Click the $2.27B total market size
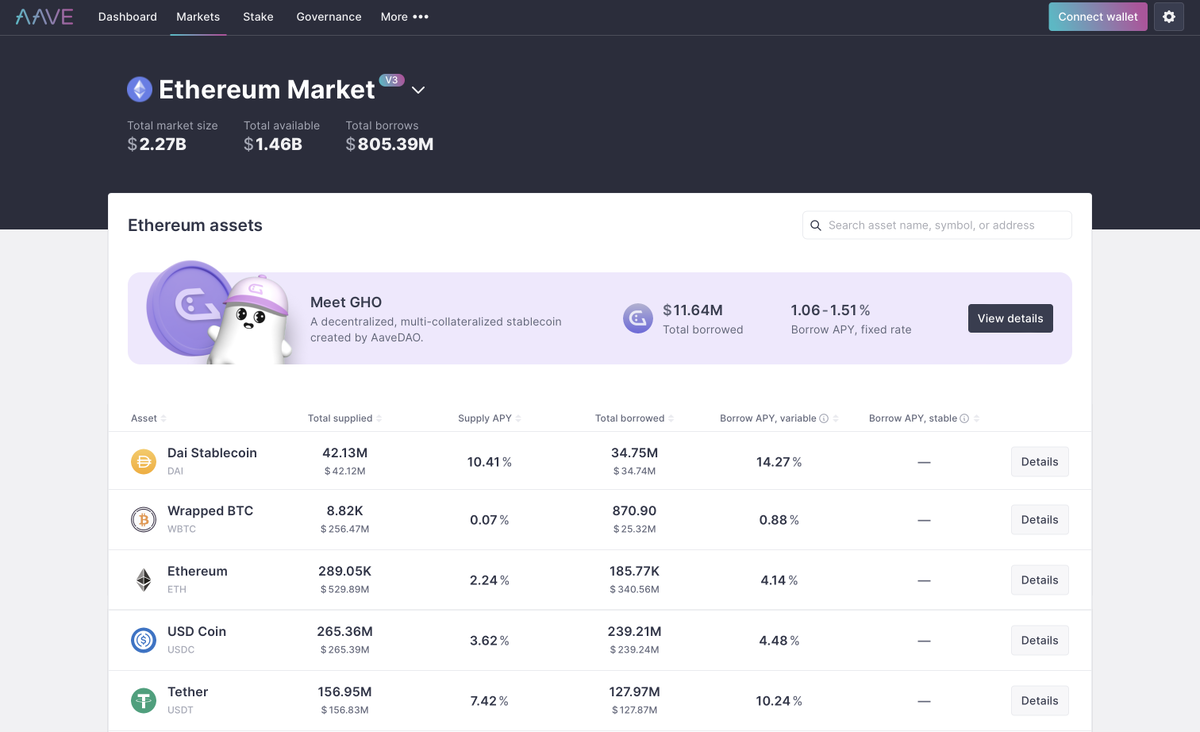This screenshot has height=732, width=1200. click(157, 144)
